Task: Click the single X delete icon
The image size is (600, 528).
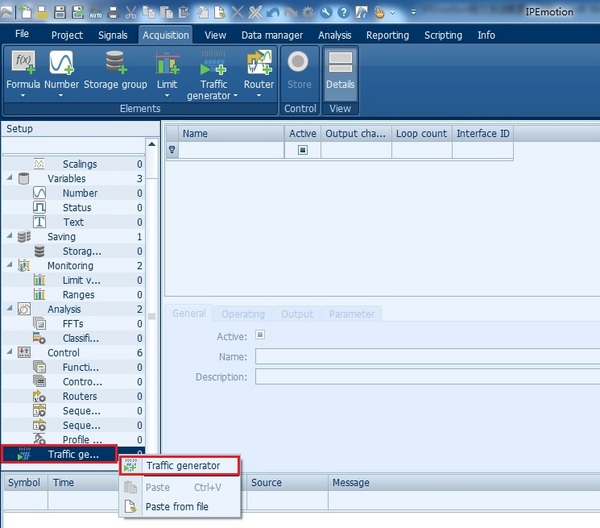Action: click(237, 12)
